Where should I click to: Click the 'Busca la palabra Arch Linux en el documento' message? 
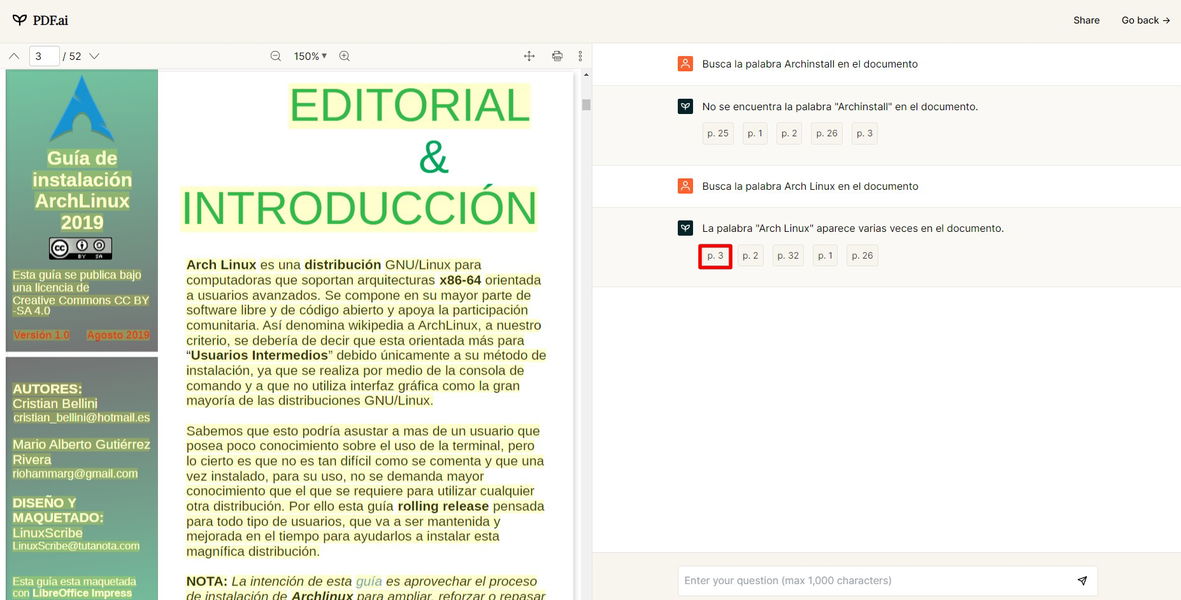coord(810,186)
